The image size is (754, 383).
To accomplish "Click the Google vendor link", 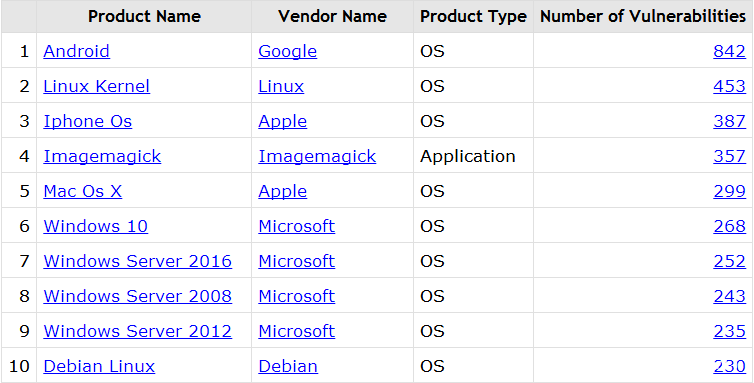I will tap(288, 51).
